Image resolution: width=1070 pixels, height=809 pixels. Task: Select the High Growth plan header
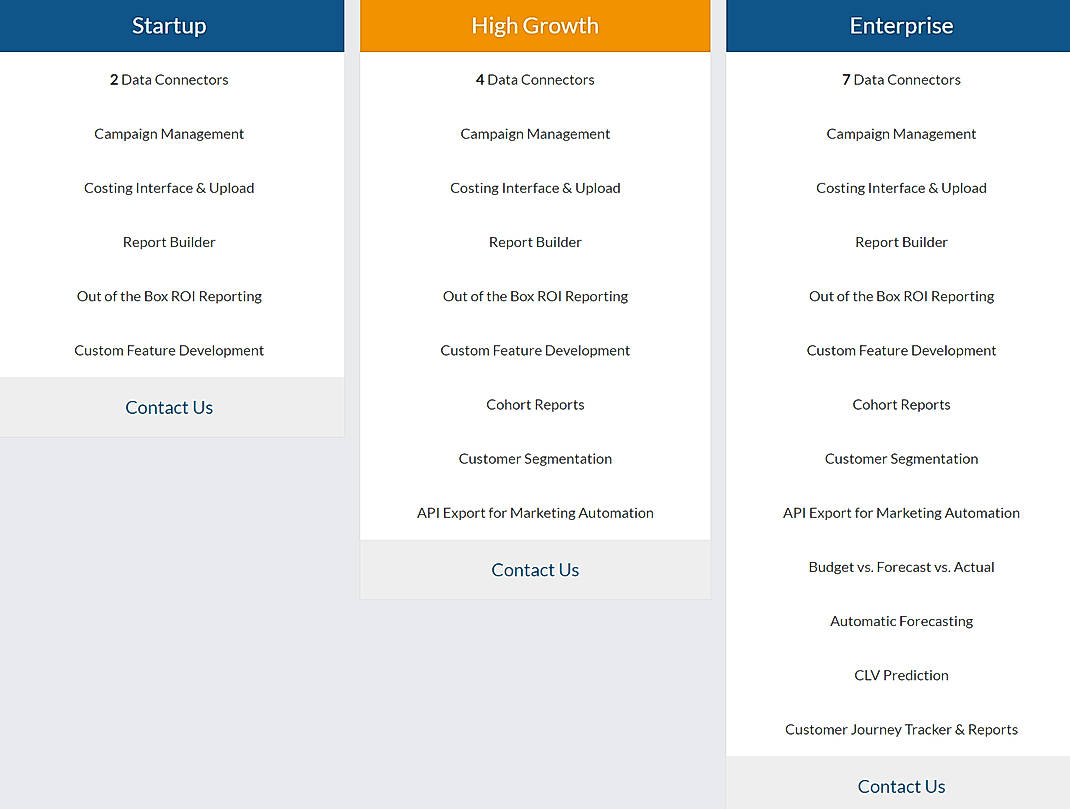(535, 25)
